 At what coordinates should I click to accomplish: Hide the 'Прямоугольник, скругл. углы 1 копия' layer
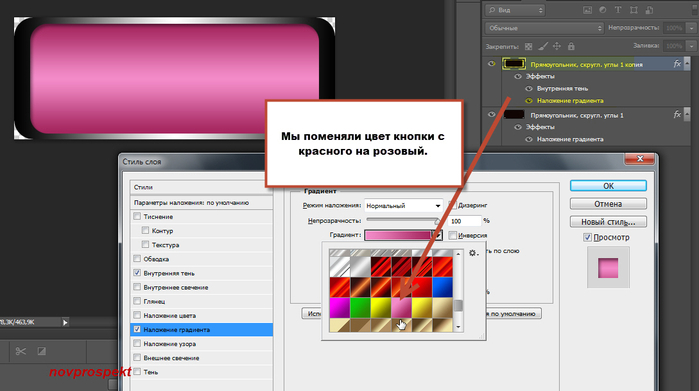click(491, 64)
